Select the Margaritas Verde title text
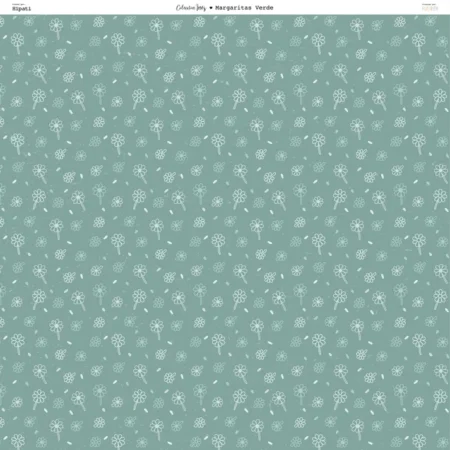The width and height of the screenshot is (450, 450). [244, 8]
